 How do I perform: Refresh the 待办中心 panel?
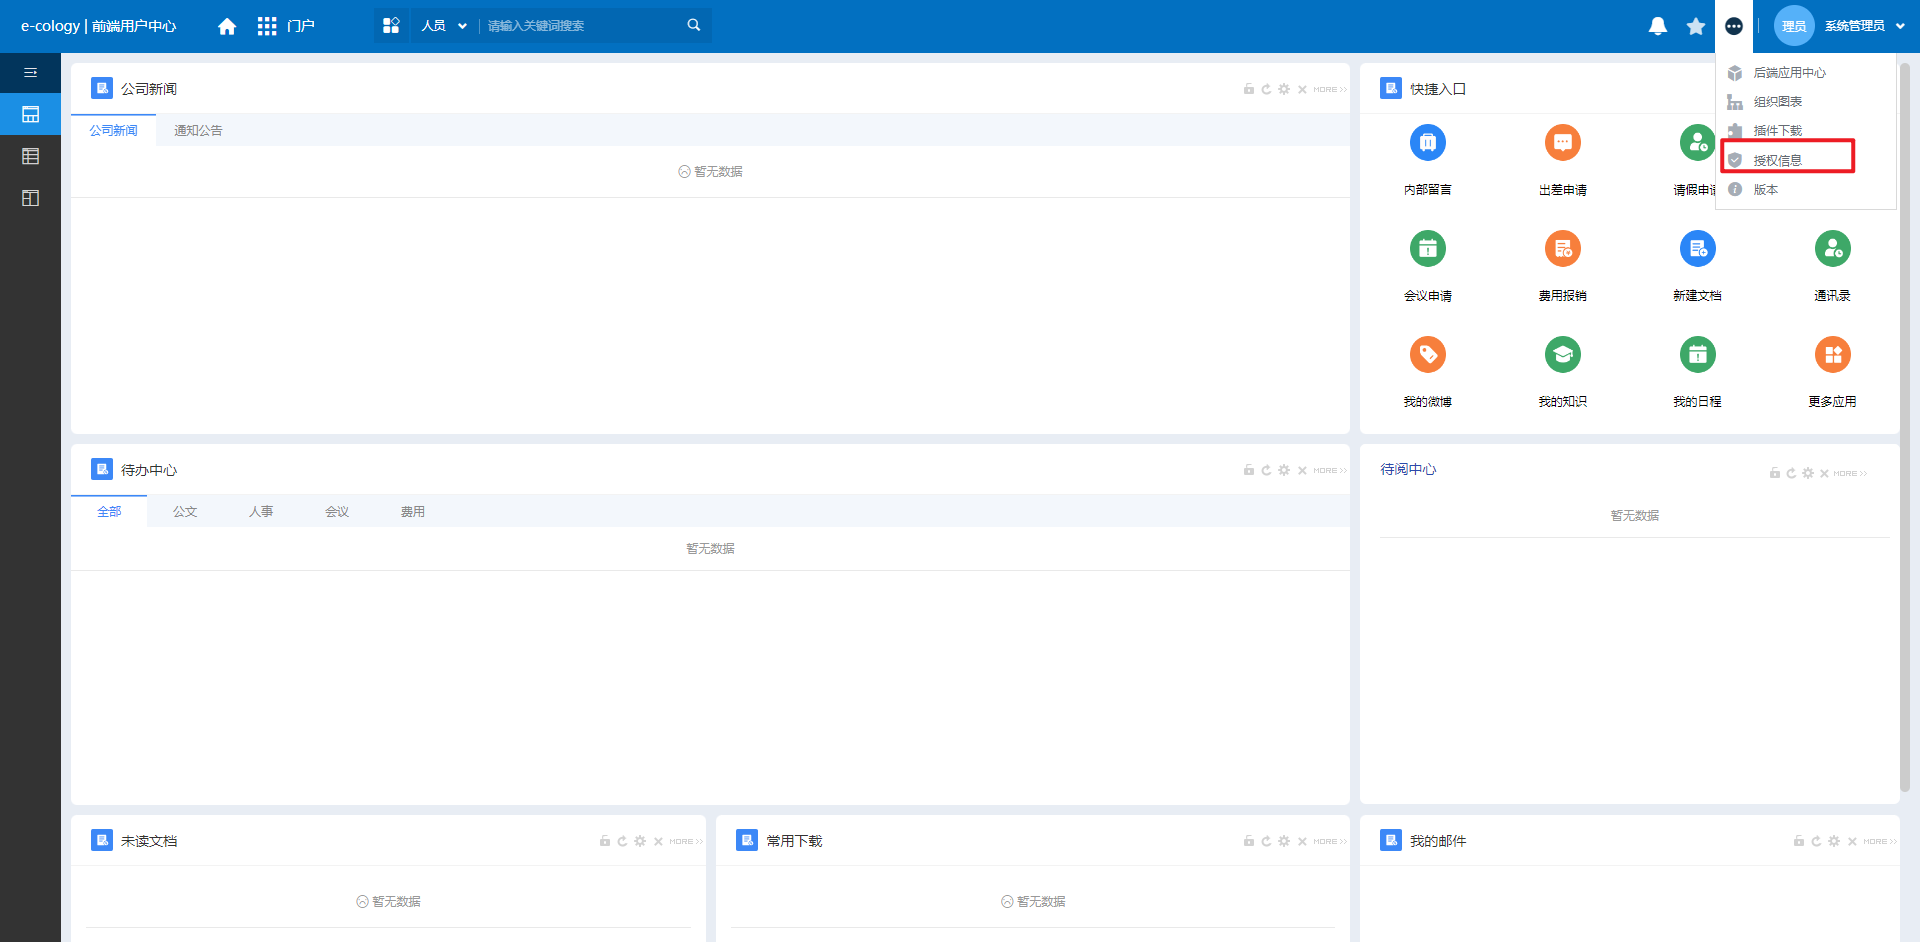[1266, 470]
